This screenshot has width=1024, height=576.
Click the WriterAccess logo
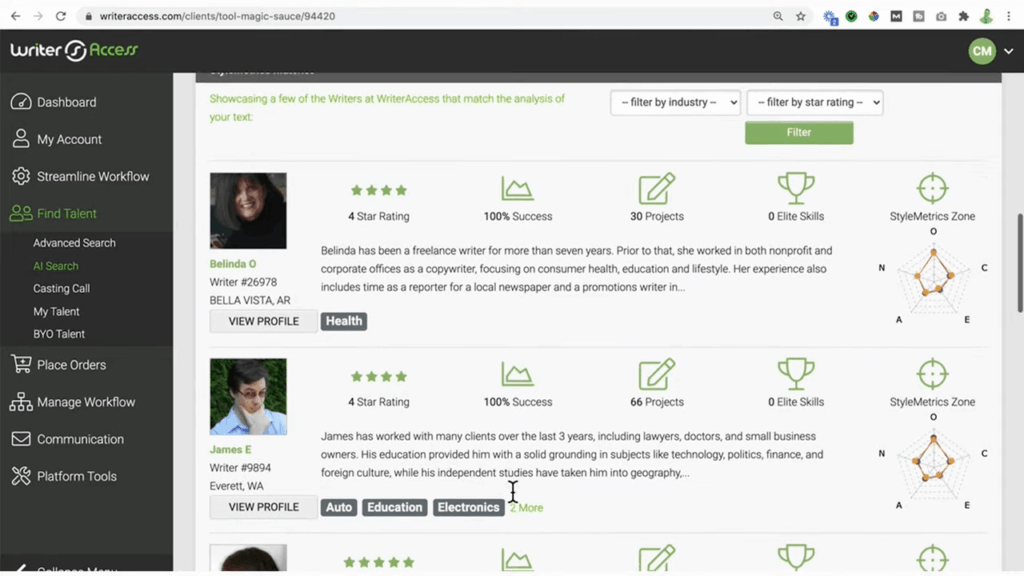[x=74, y=50]
